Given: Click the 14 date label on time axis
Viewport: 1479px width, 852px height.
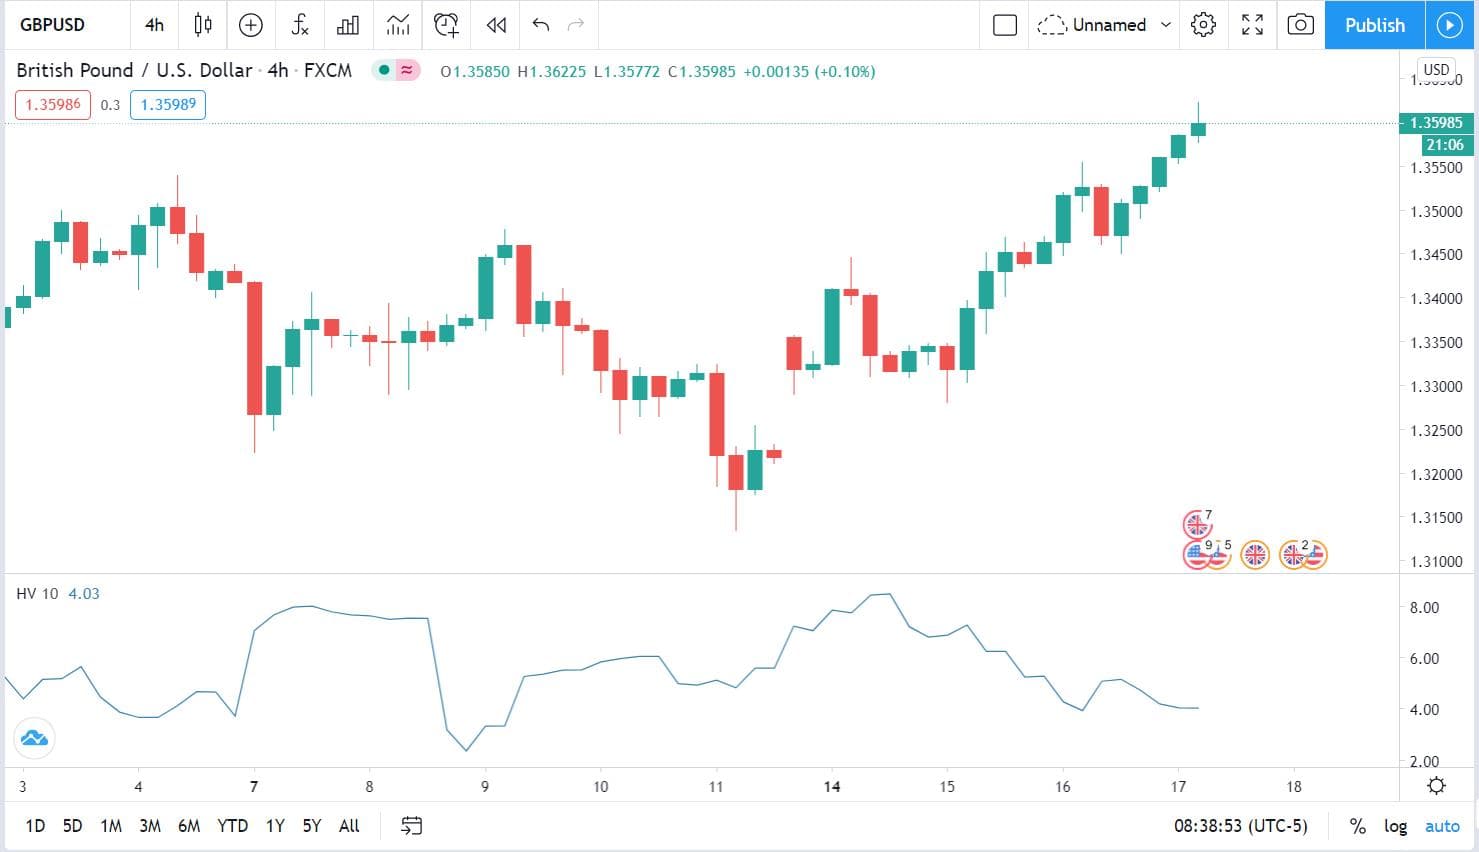Looking at the screenshot, I should (832, 787).
